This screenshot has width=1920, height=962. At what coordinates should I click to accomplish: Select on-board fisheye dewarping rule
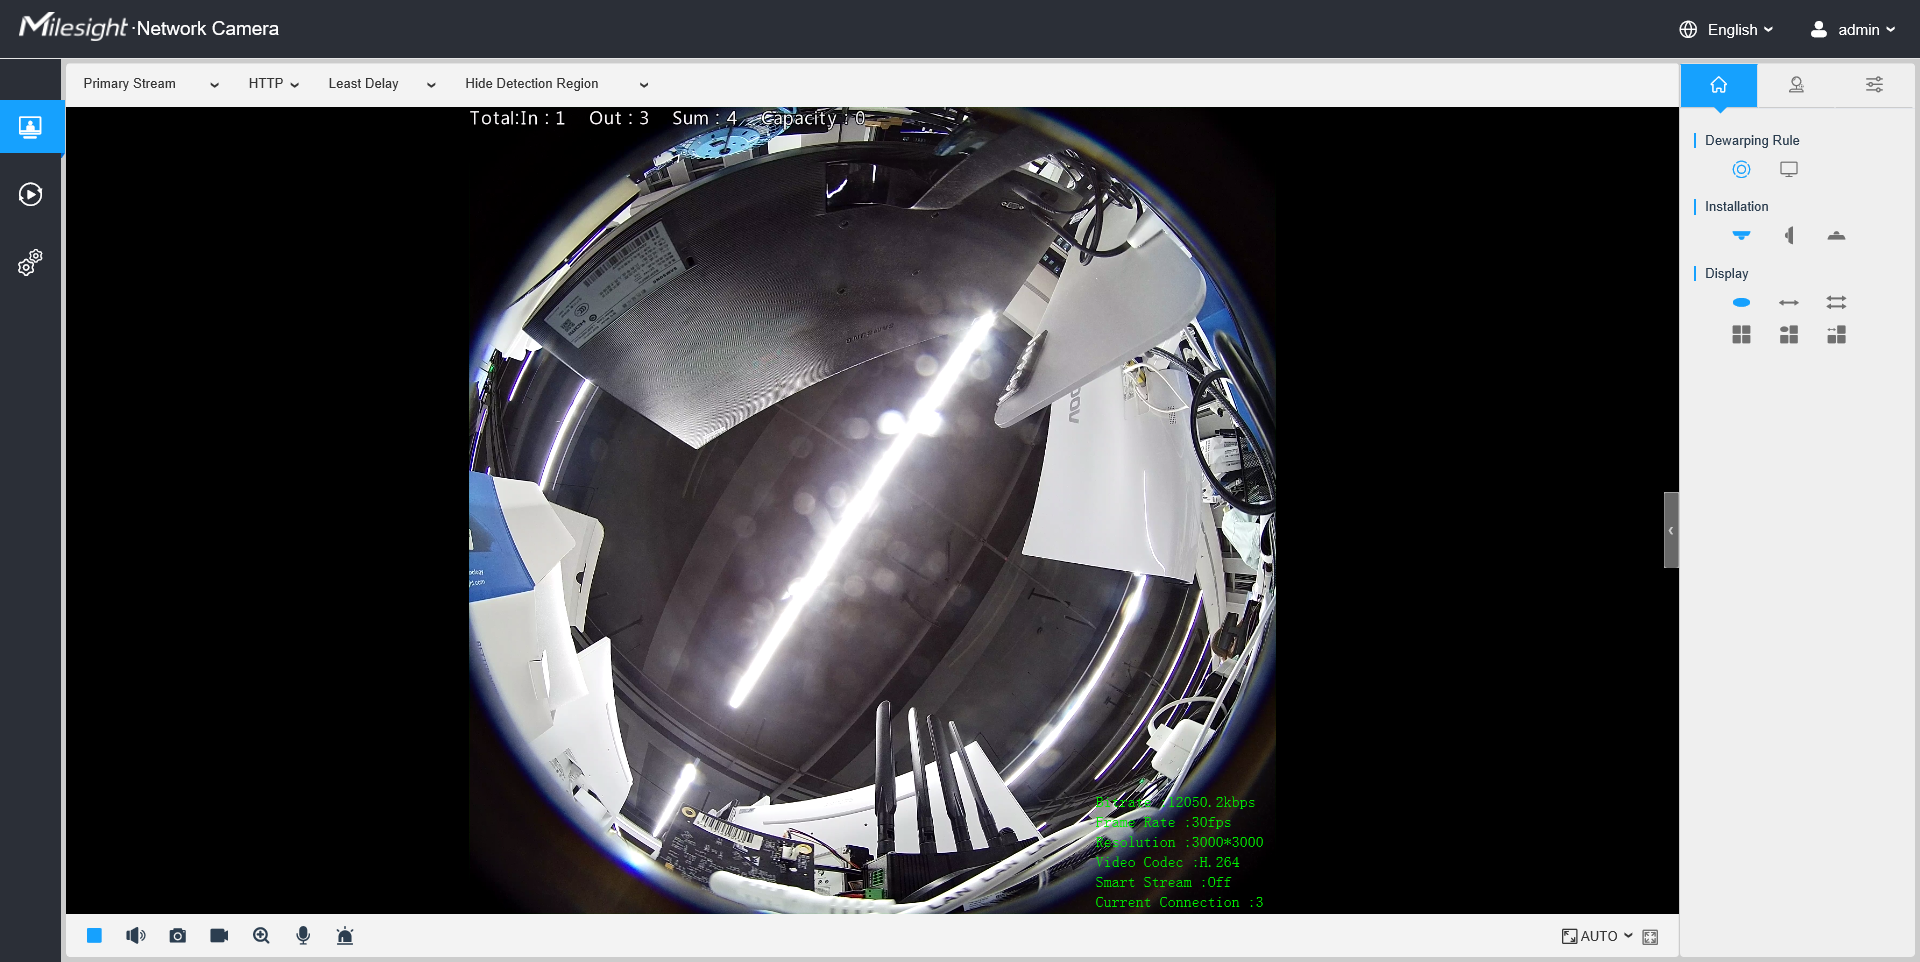(x=1741, y=169)
